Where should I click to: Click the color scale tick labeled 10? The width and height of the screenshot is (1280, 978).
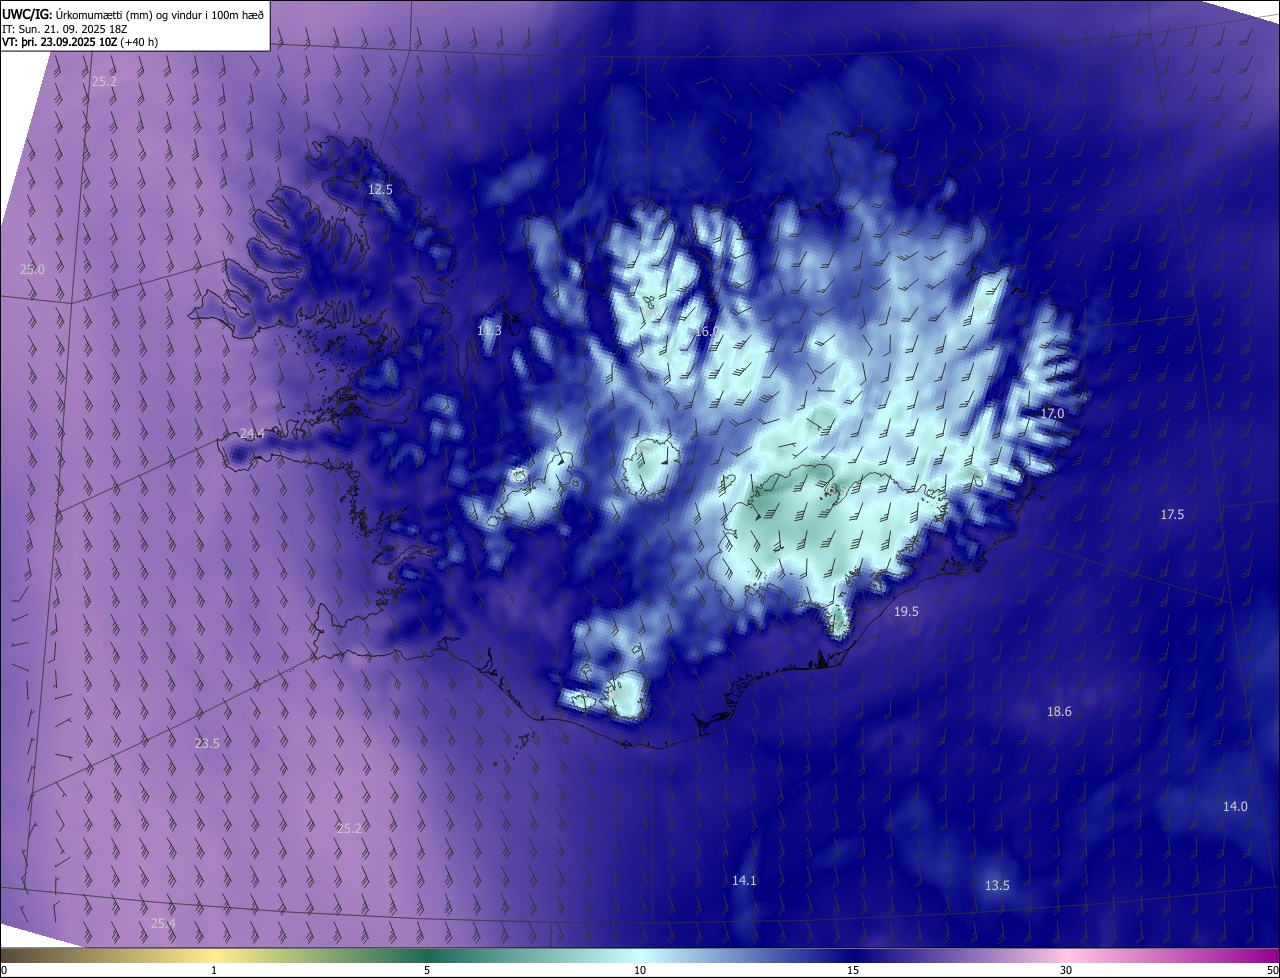pos(640,970)
